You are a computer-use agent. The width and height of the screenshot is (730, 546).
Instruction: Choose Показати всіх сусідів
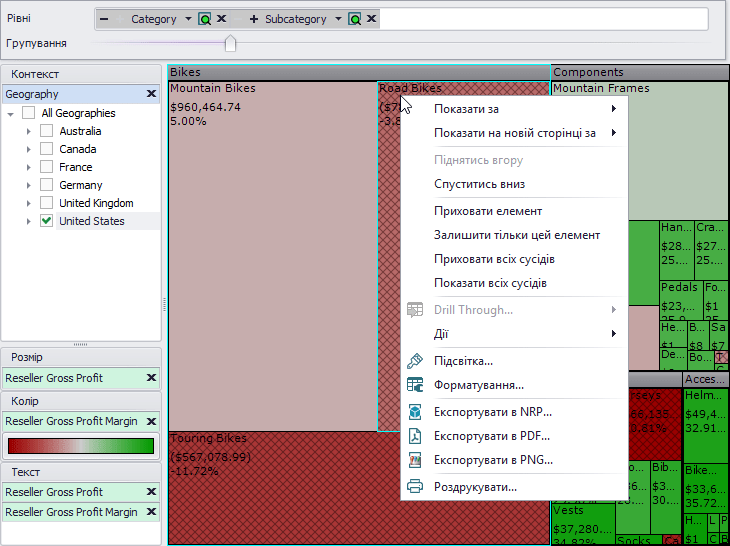pyautogui.click(x=514, y=283)
